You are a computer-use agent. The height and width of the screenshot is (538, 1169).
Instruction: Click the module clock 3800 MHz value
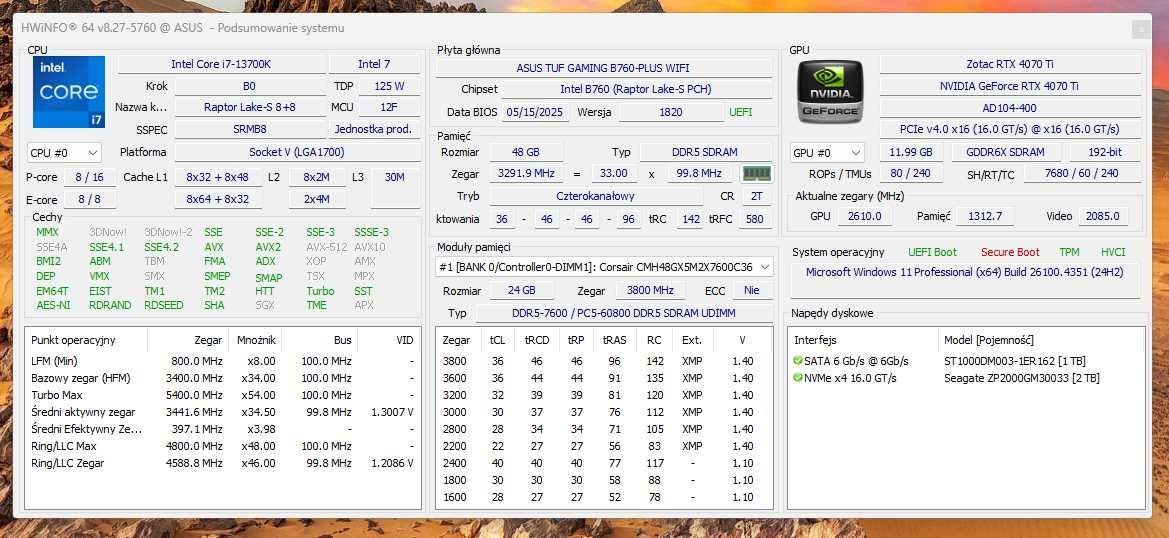tap(651, 291)
